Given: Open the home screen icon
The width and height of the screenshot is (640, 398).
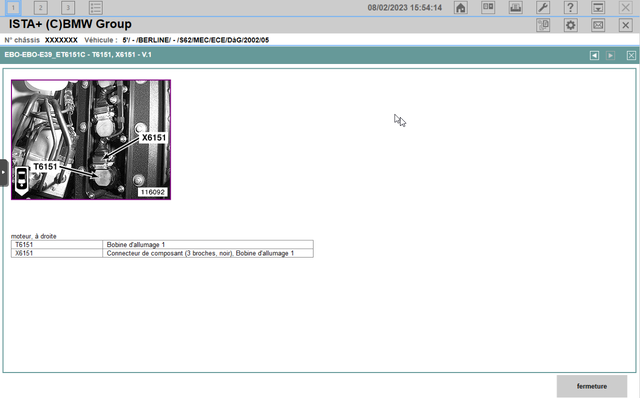Looking at the screenshot, I should [x=460, y=8].
